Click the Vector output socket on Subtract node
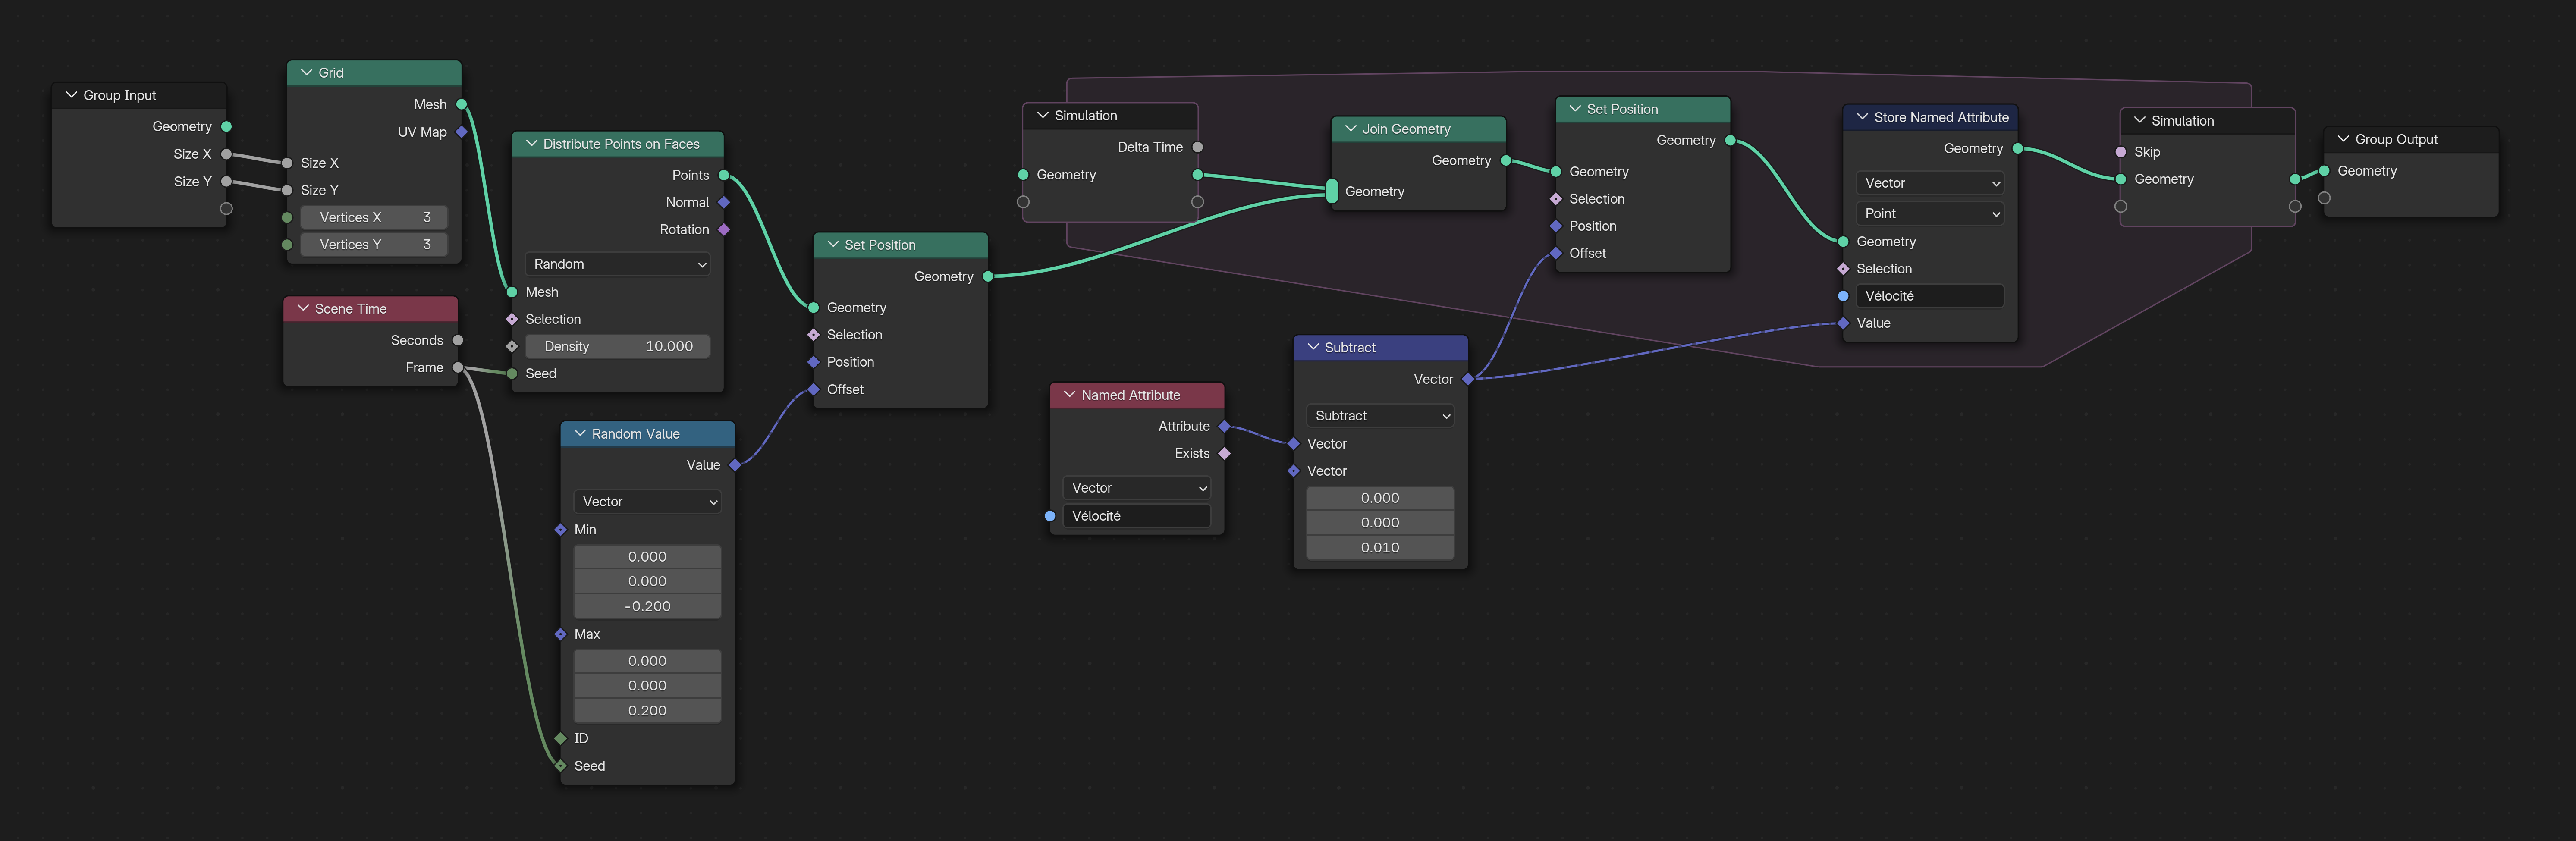The height and width of the screenshot is (841, 2576). (x=1468, y=380)
